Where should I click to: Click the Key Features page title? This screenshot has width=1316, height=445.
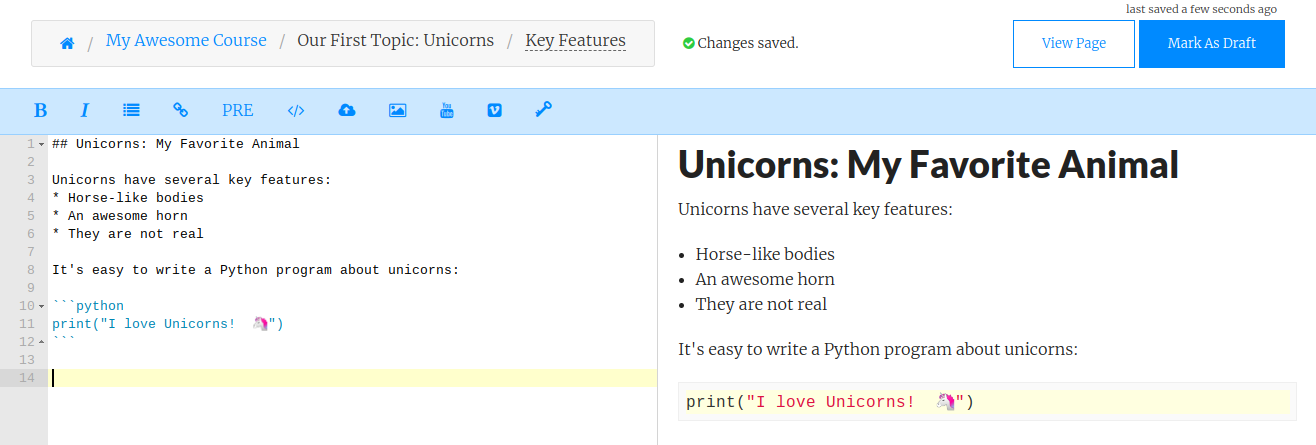pos(575,41)
